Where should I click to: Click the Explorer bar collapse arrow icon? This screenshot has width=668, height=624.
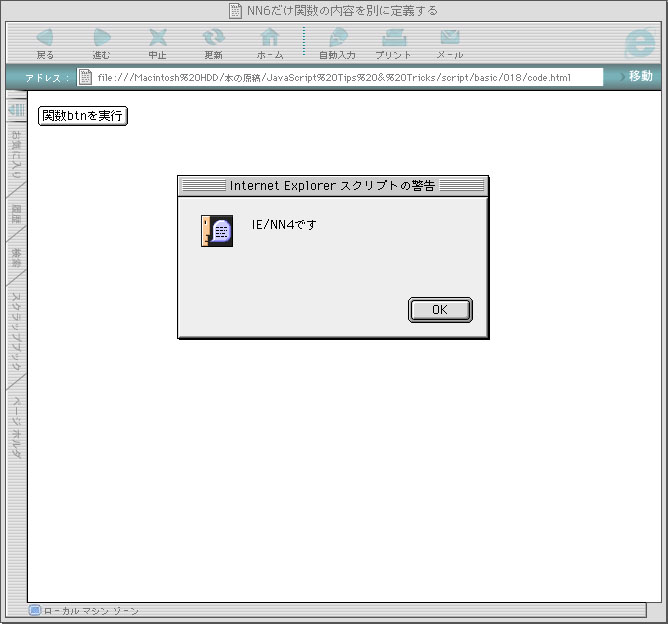click(x=17, y=110)
